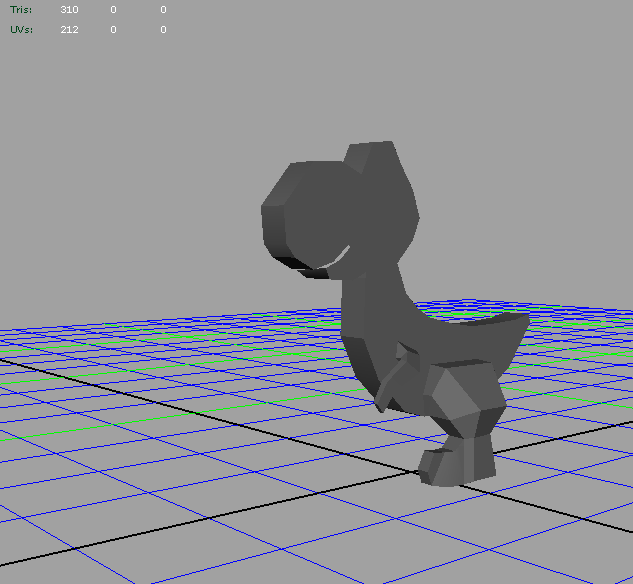The image size is (633, 584).
Task: Click the UVs count value '212'
Action: pyautogui.click(x=69, y=29)
